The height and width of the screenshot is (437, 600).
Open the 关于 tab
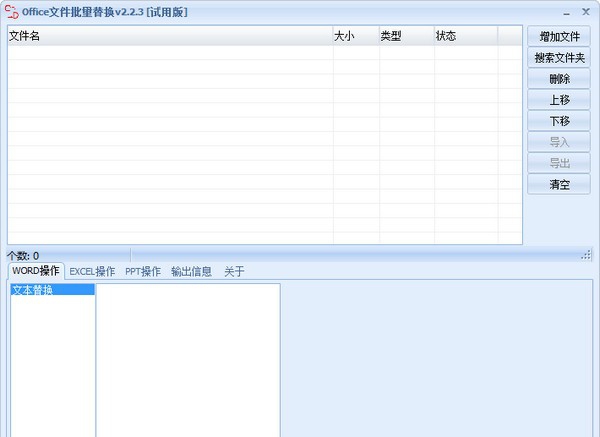234,271
